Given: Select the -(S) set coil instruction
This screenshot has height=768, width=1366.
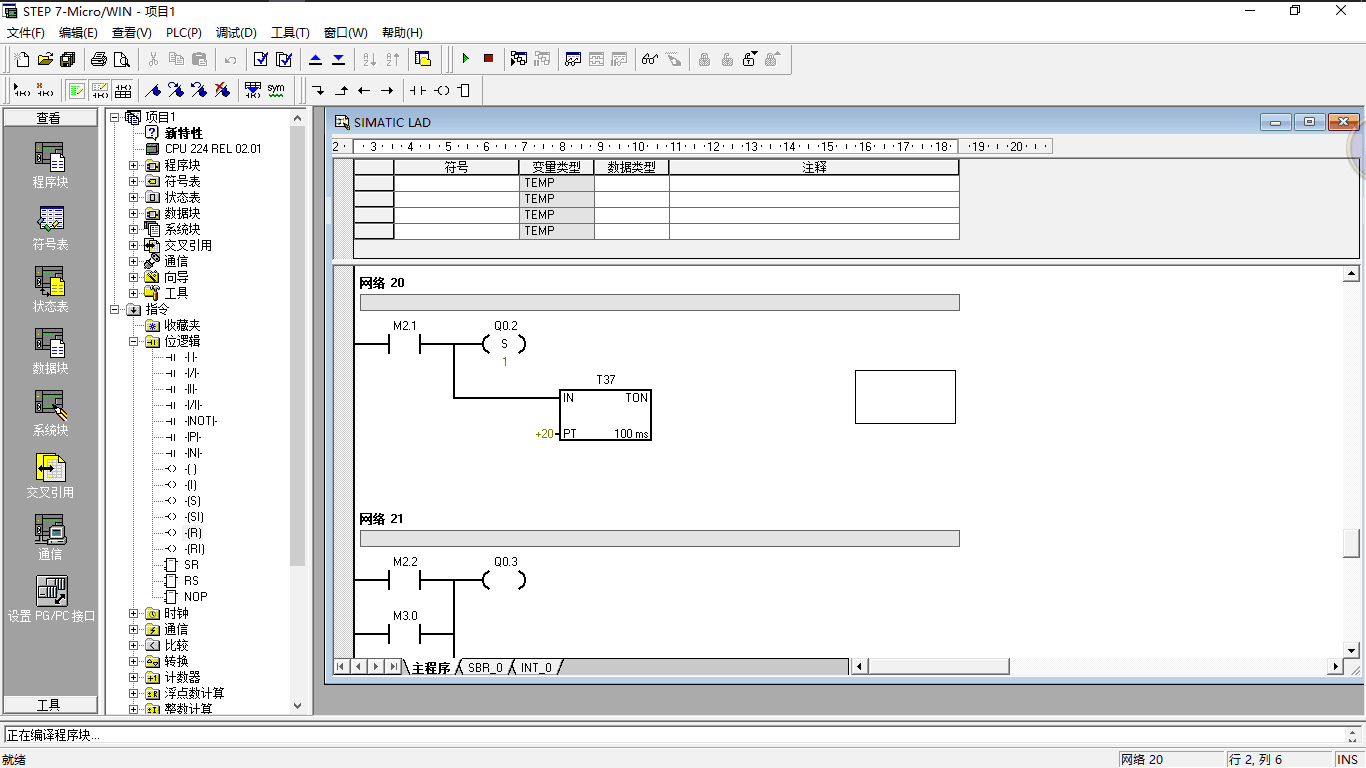Looking at the screenshot, I should tap(192, 501).
